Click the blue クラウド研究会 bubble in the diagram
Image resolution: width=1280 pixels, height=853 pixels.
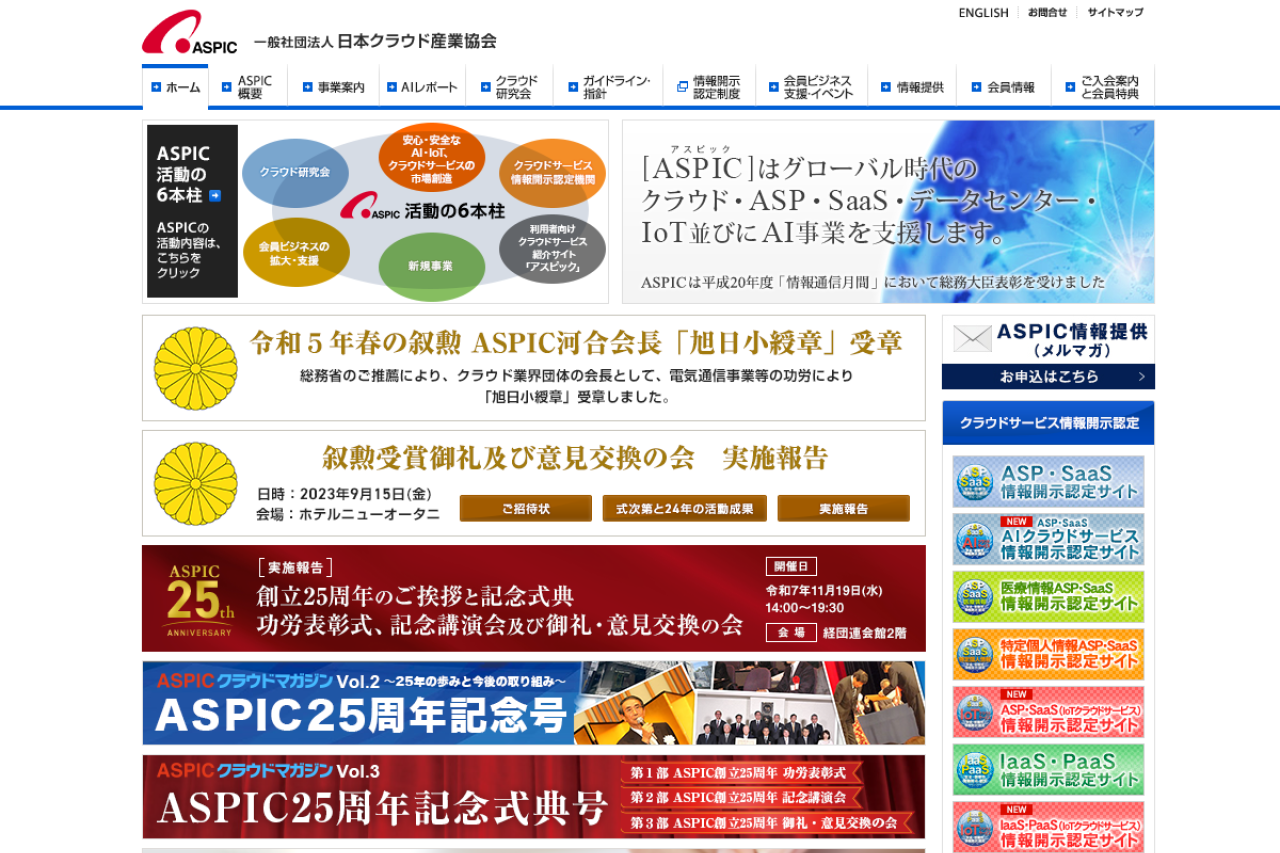[x=295, y=172]
